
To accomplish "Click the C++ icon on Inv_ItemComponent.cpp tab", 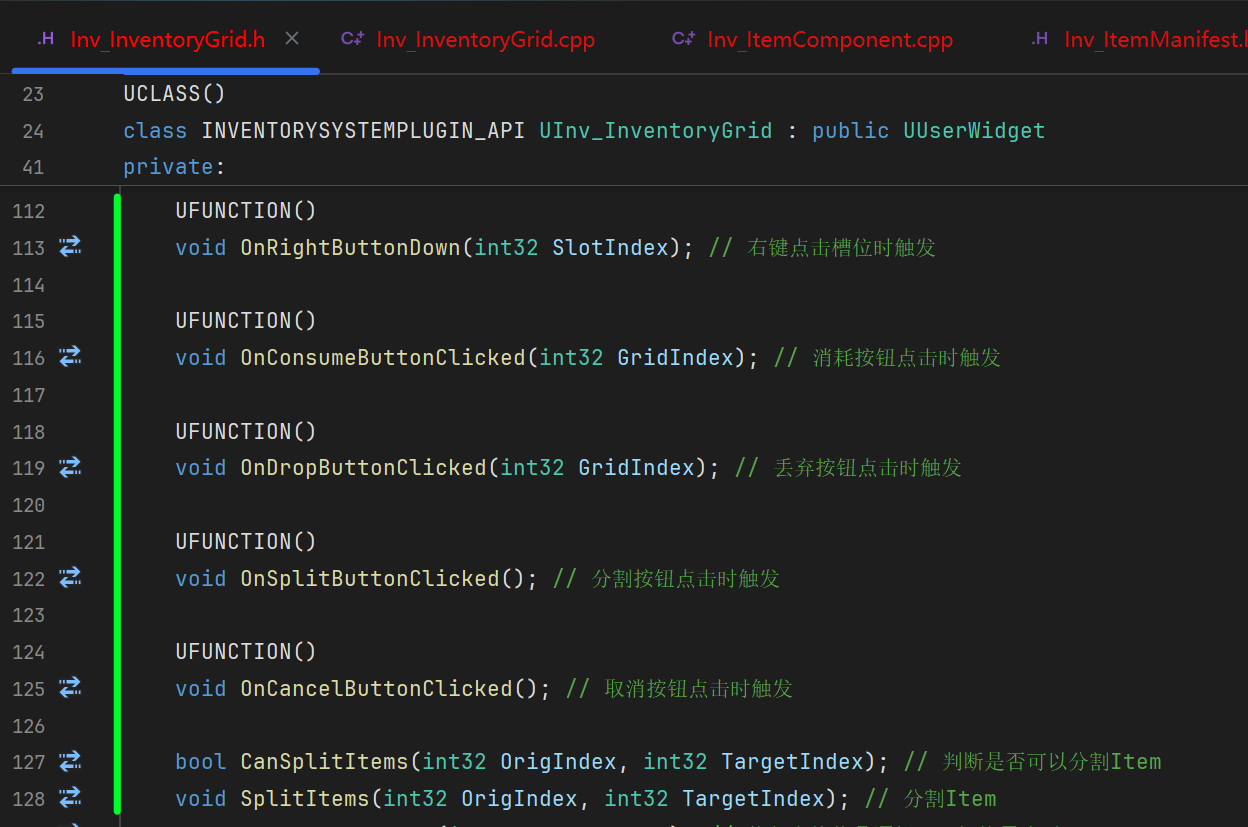I will (683, 39).
